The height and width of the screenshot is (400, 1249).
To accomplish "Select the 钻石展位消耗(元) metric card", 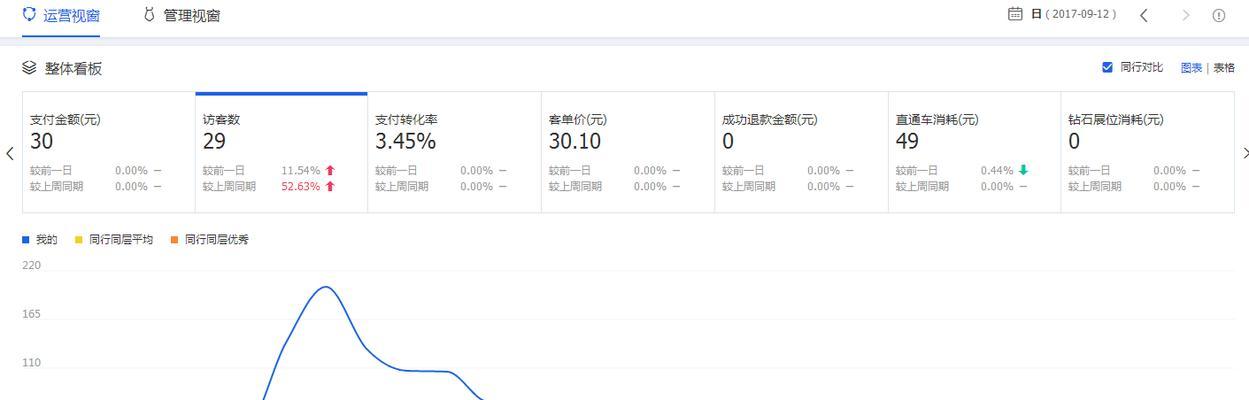I will [1147, 152].
